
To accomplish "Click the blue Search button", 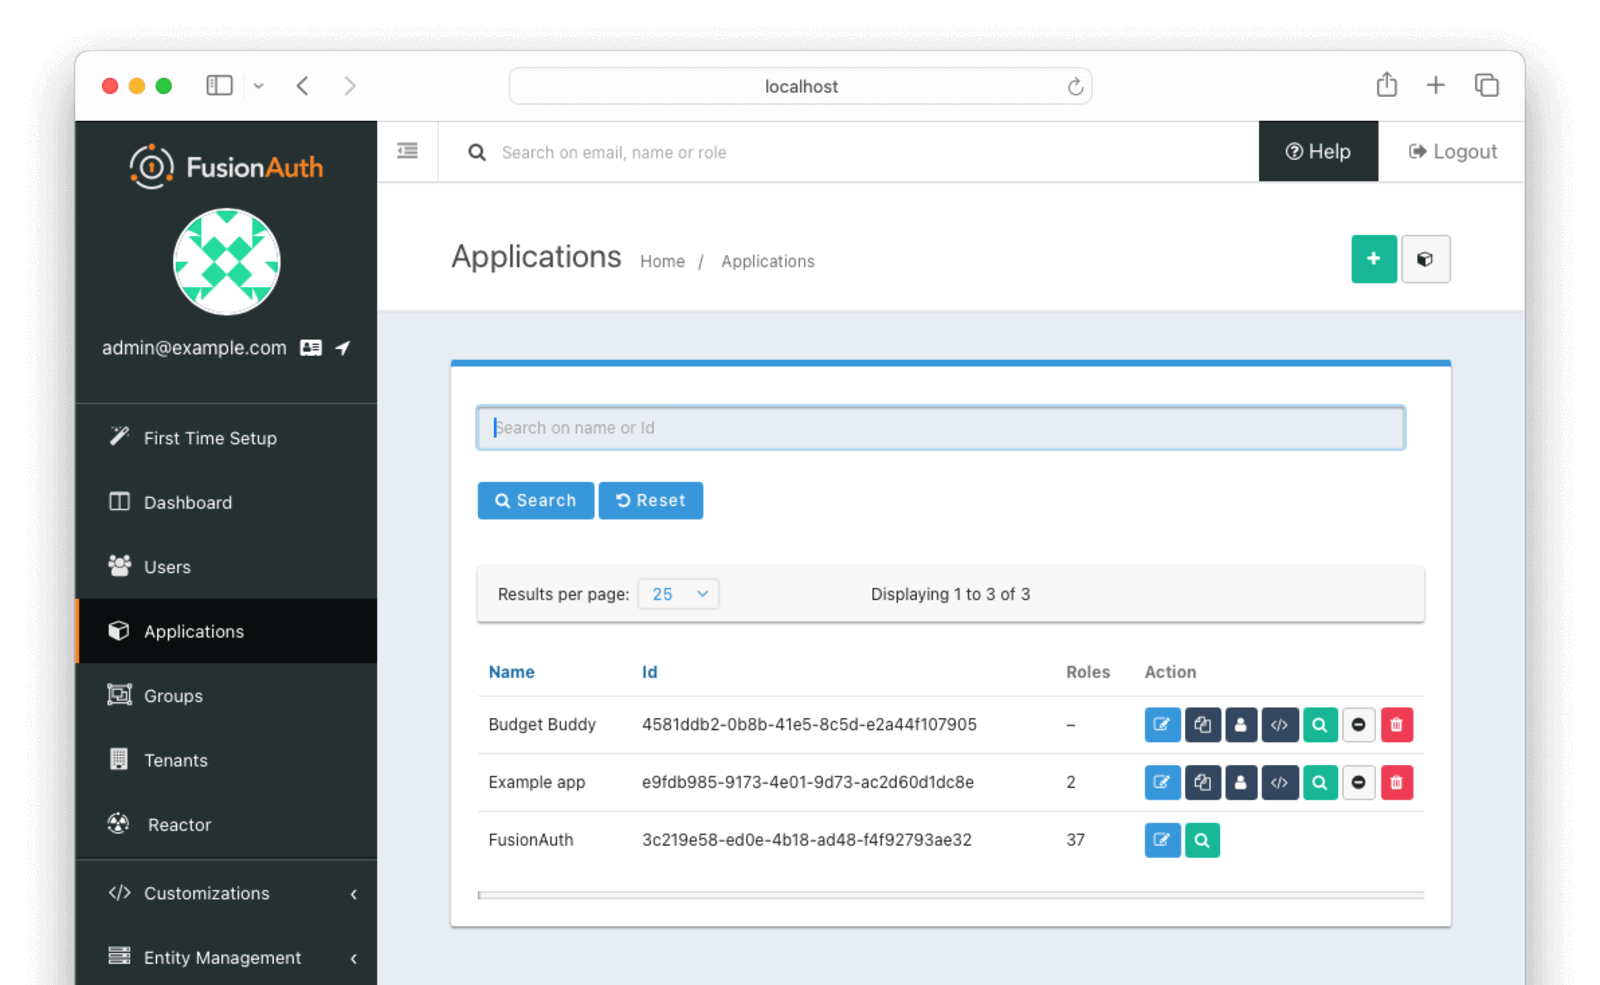I will pyautogui.click(x=536, y=501).
